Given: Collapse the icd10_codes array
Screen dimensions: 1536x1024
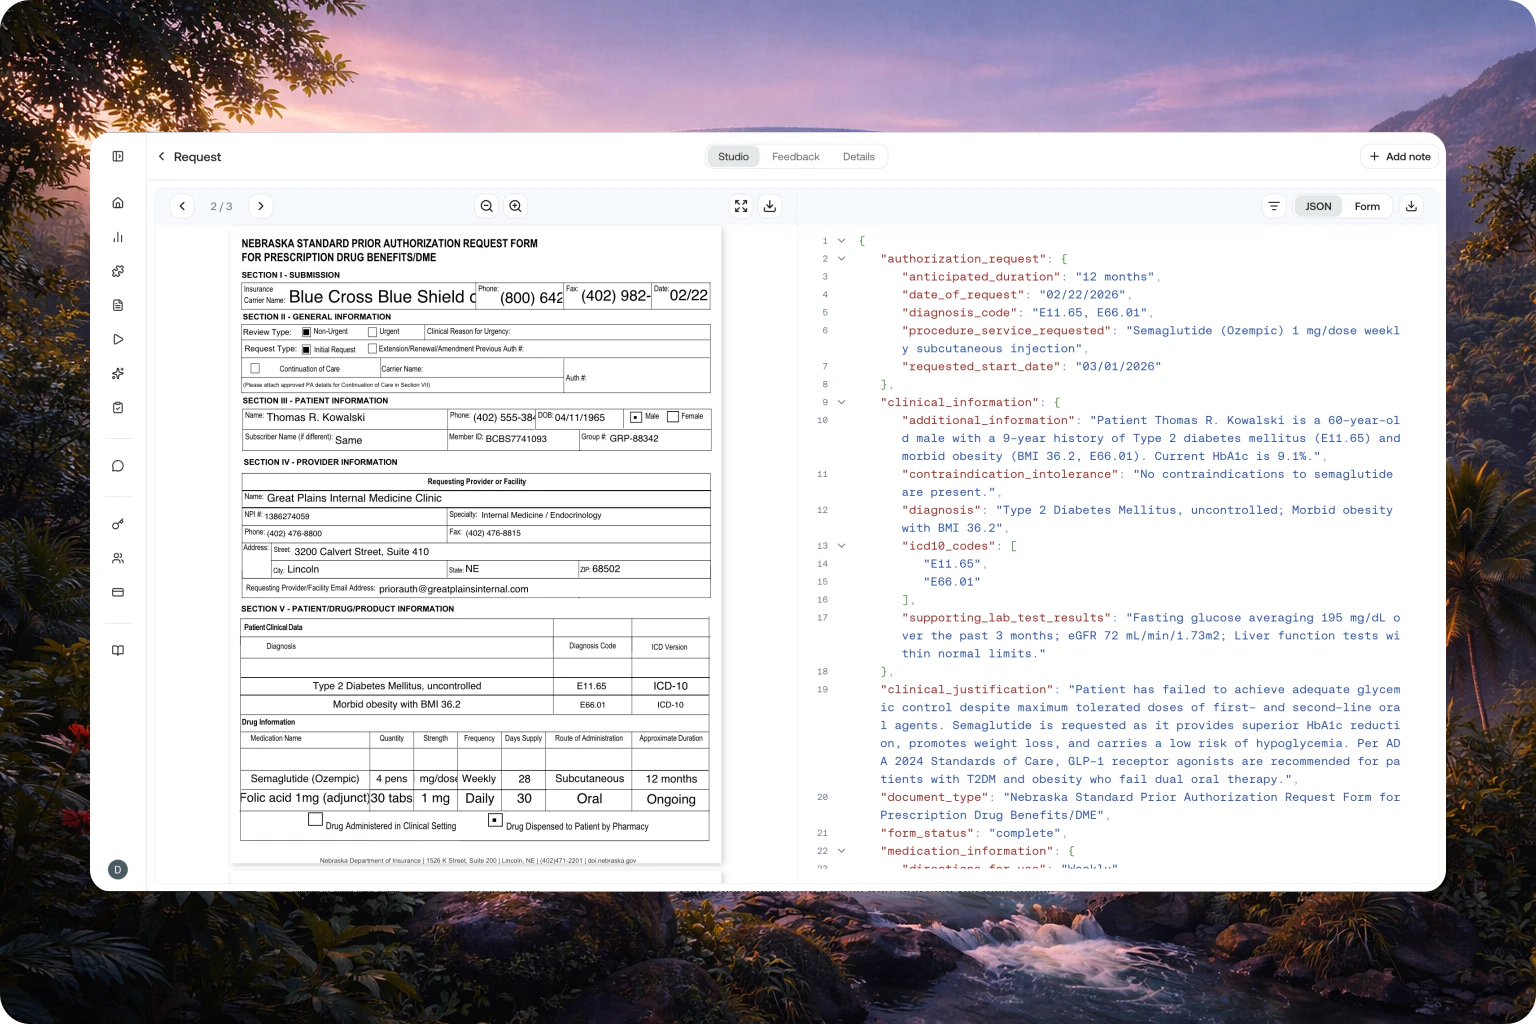Looking at the screenshot, I should [842, 546].
